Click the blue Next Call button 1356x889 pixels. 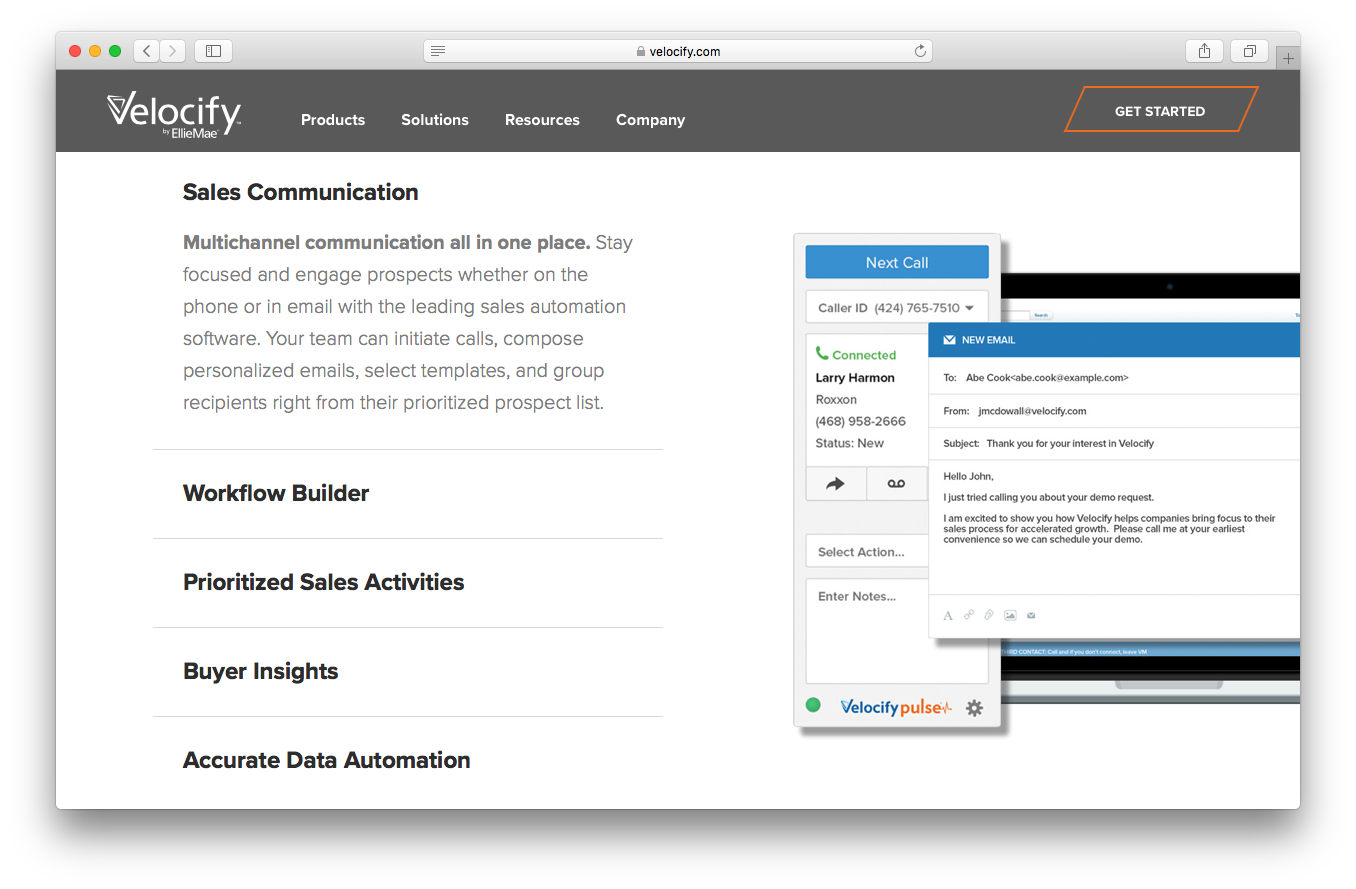(x=897, y=262)
